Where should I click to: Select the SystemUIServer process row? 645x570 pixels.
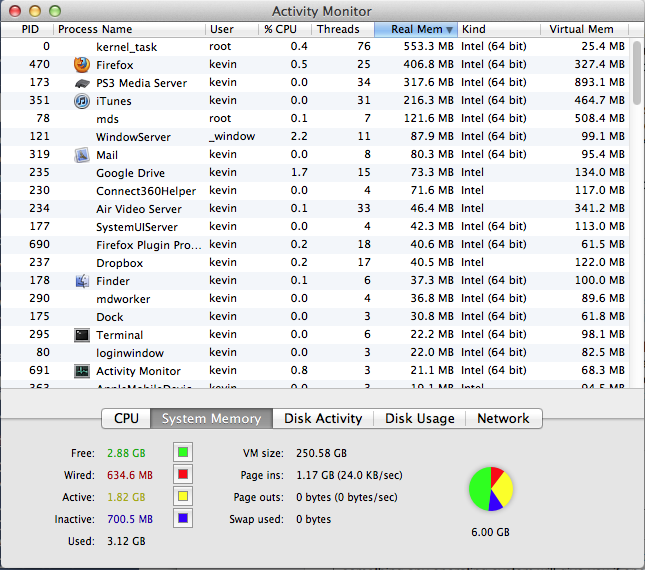[315, 227]
